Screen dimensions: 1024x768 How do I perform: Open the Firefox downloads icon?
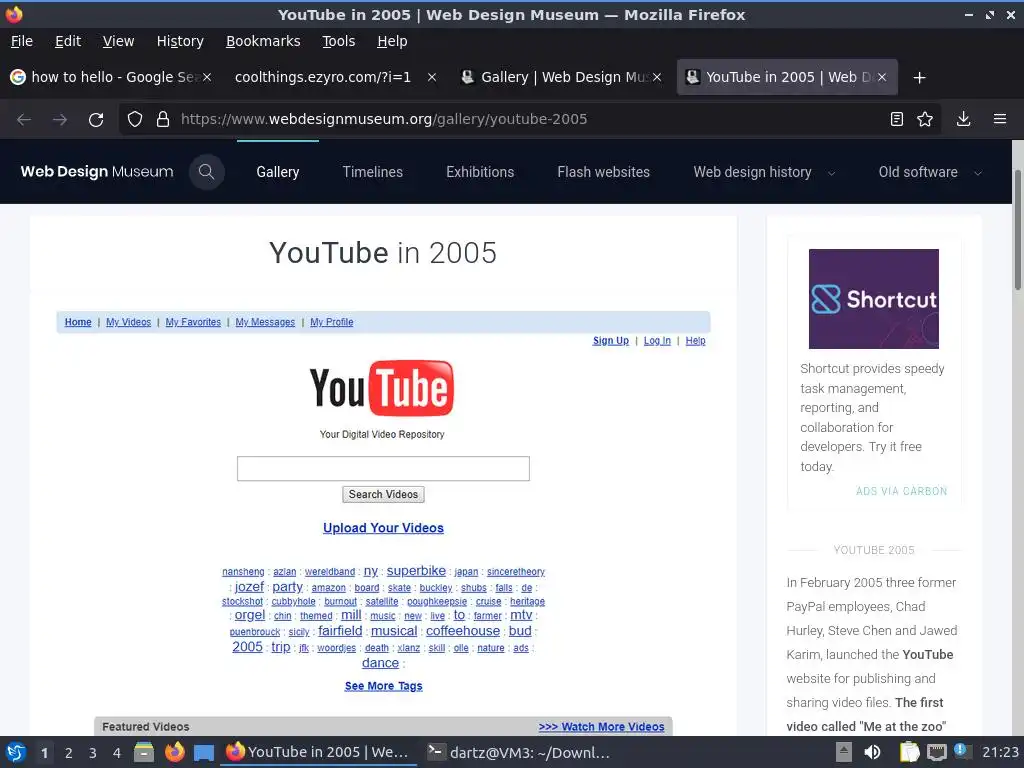coord(963,119)
